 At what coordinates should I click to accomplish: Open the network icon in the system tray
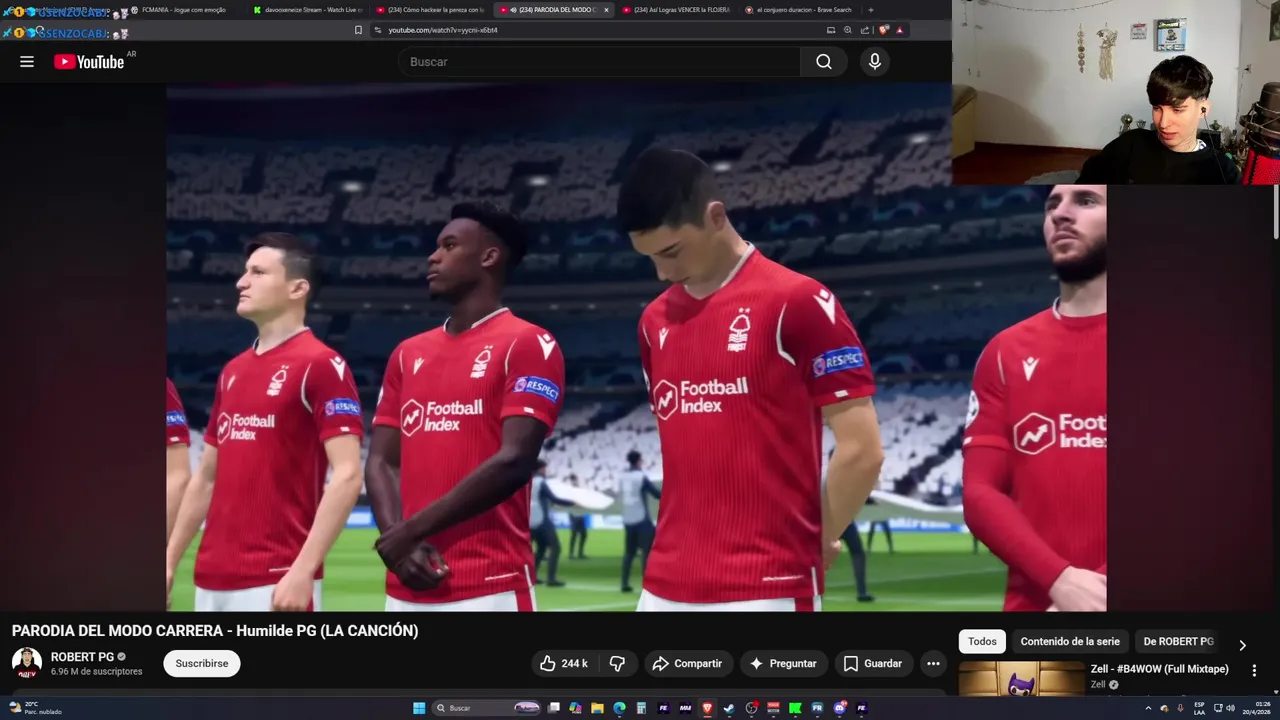click(1218, 708)
